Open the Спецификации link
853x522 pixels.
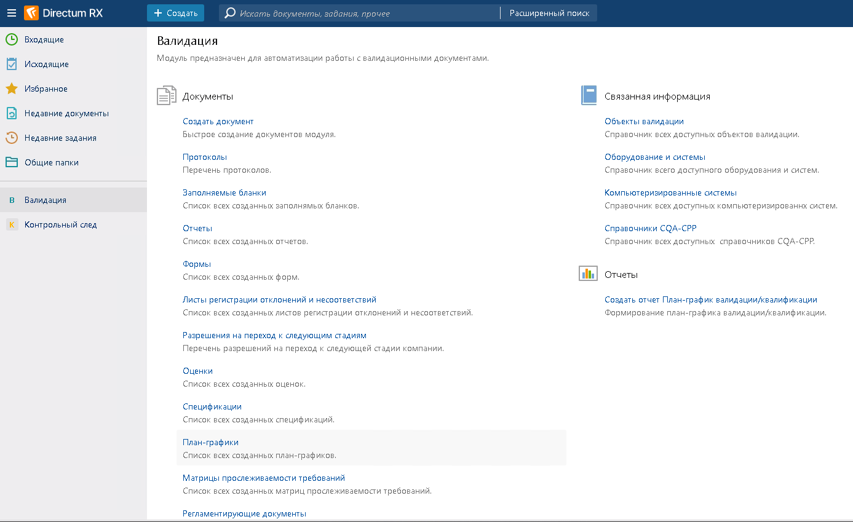[212, 406]
